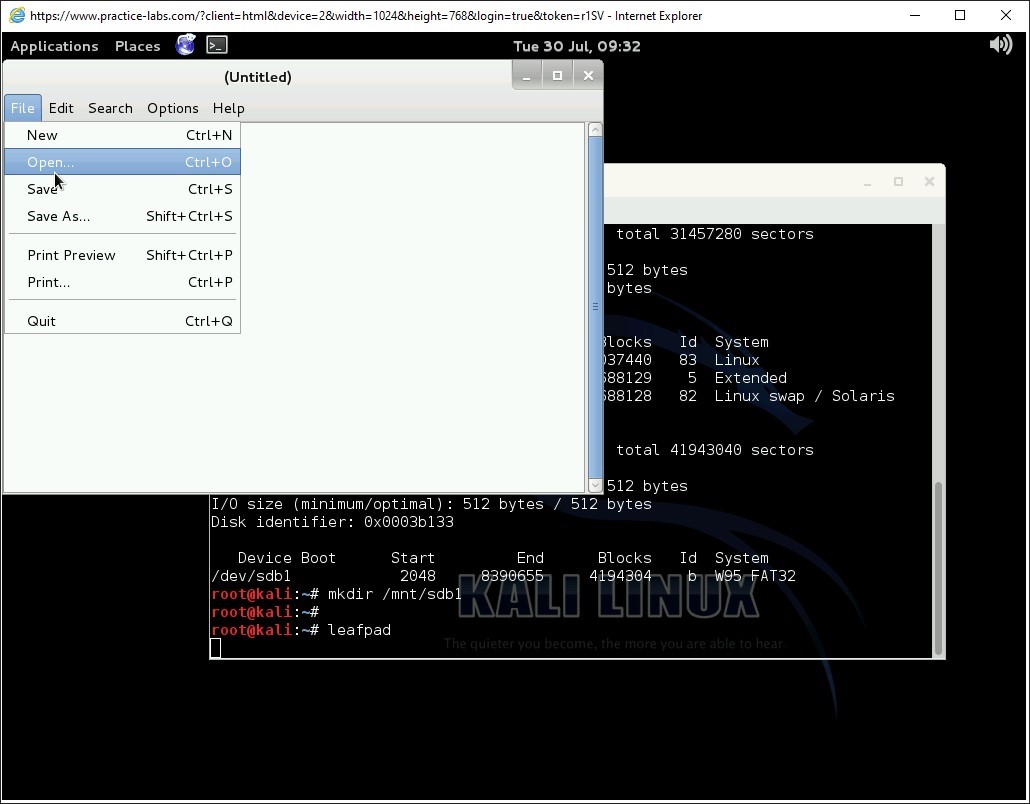
Task: Click Leafpad scrollbar up arrow
Action: (x=595, y=129)
